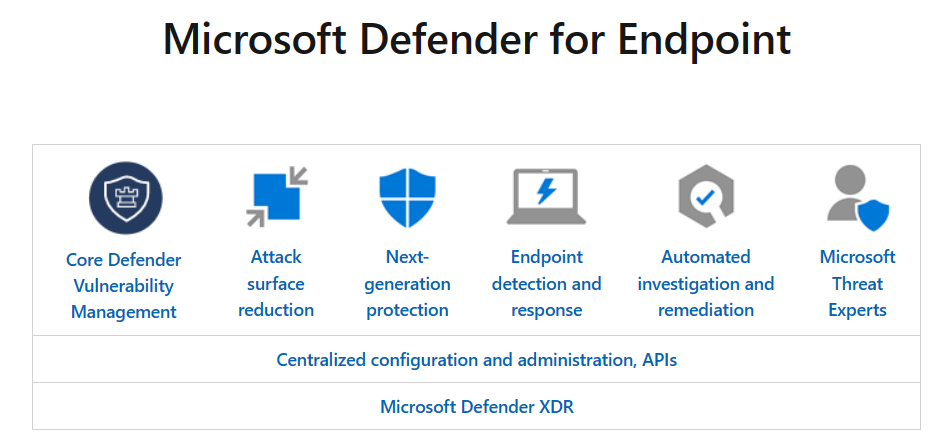Click the word "remediation" under Automated investigation
This screenshot has width=947, height=438.
tap(705, 310)
